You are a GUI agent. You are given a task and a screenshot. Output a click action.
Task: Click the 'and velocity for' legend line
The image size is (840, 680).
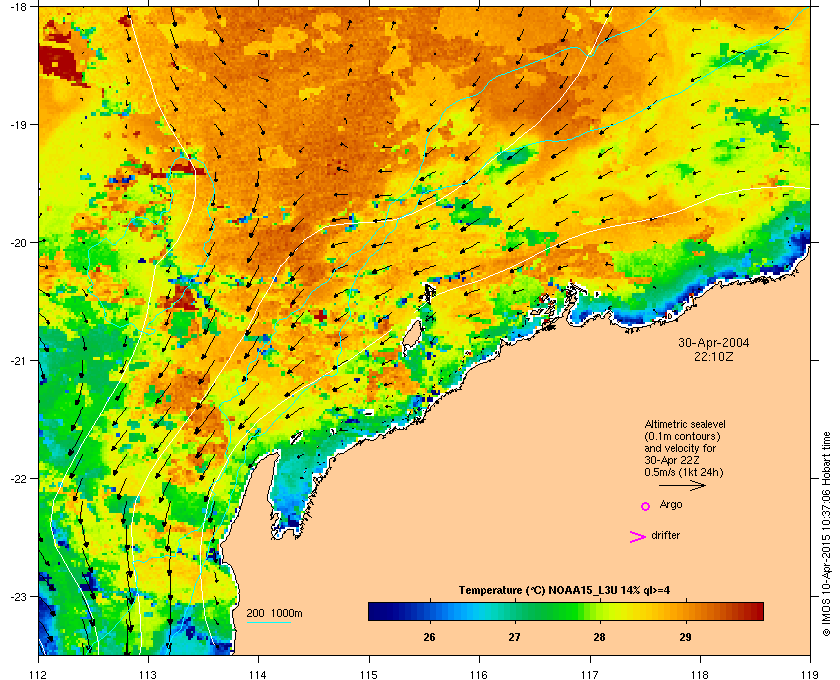pos(680,448)
